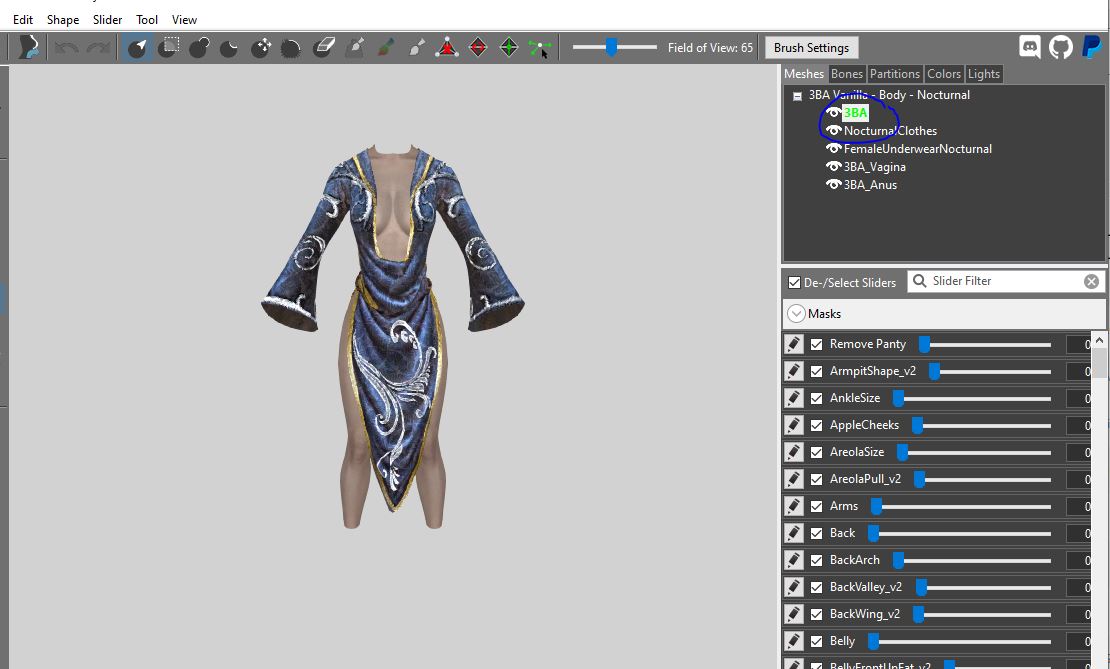Select the Move brush tool

click(261, 47)
